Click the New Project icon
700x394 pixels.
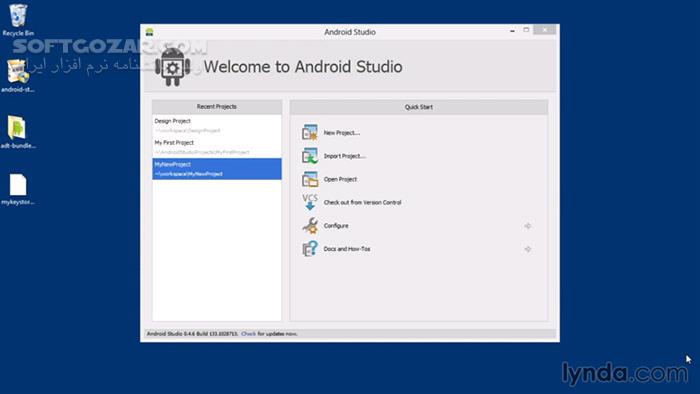pos(310,133)
